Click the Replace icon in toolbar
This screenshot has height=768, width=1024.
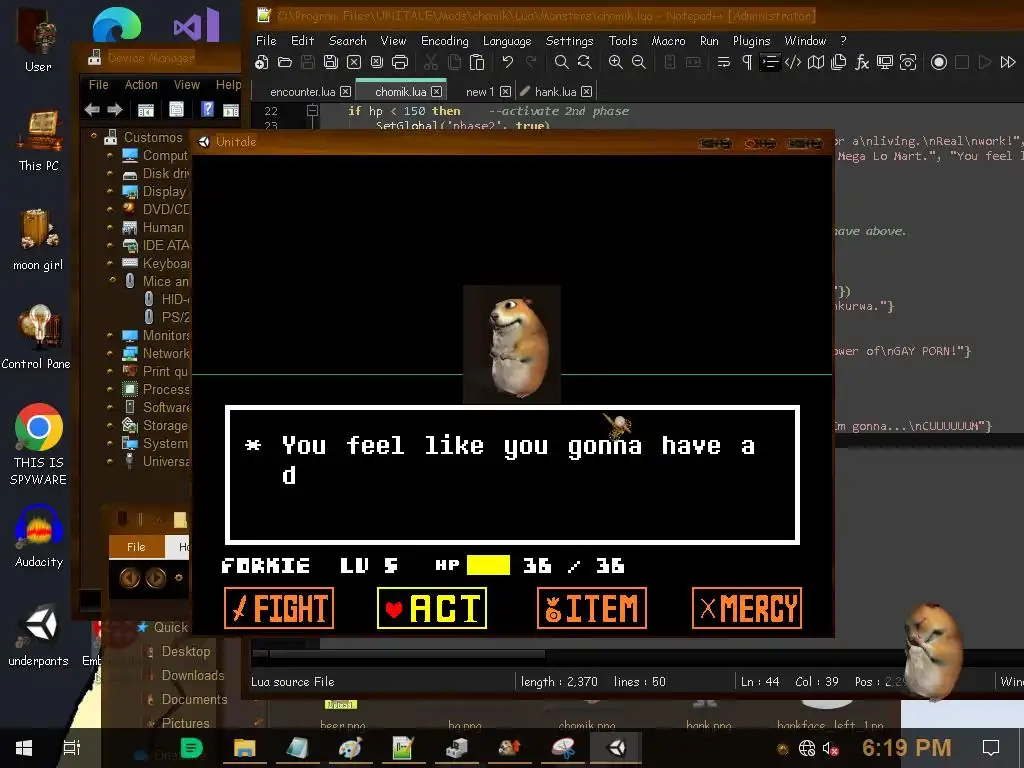584,62
